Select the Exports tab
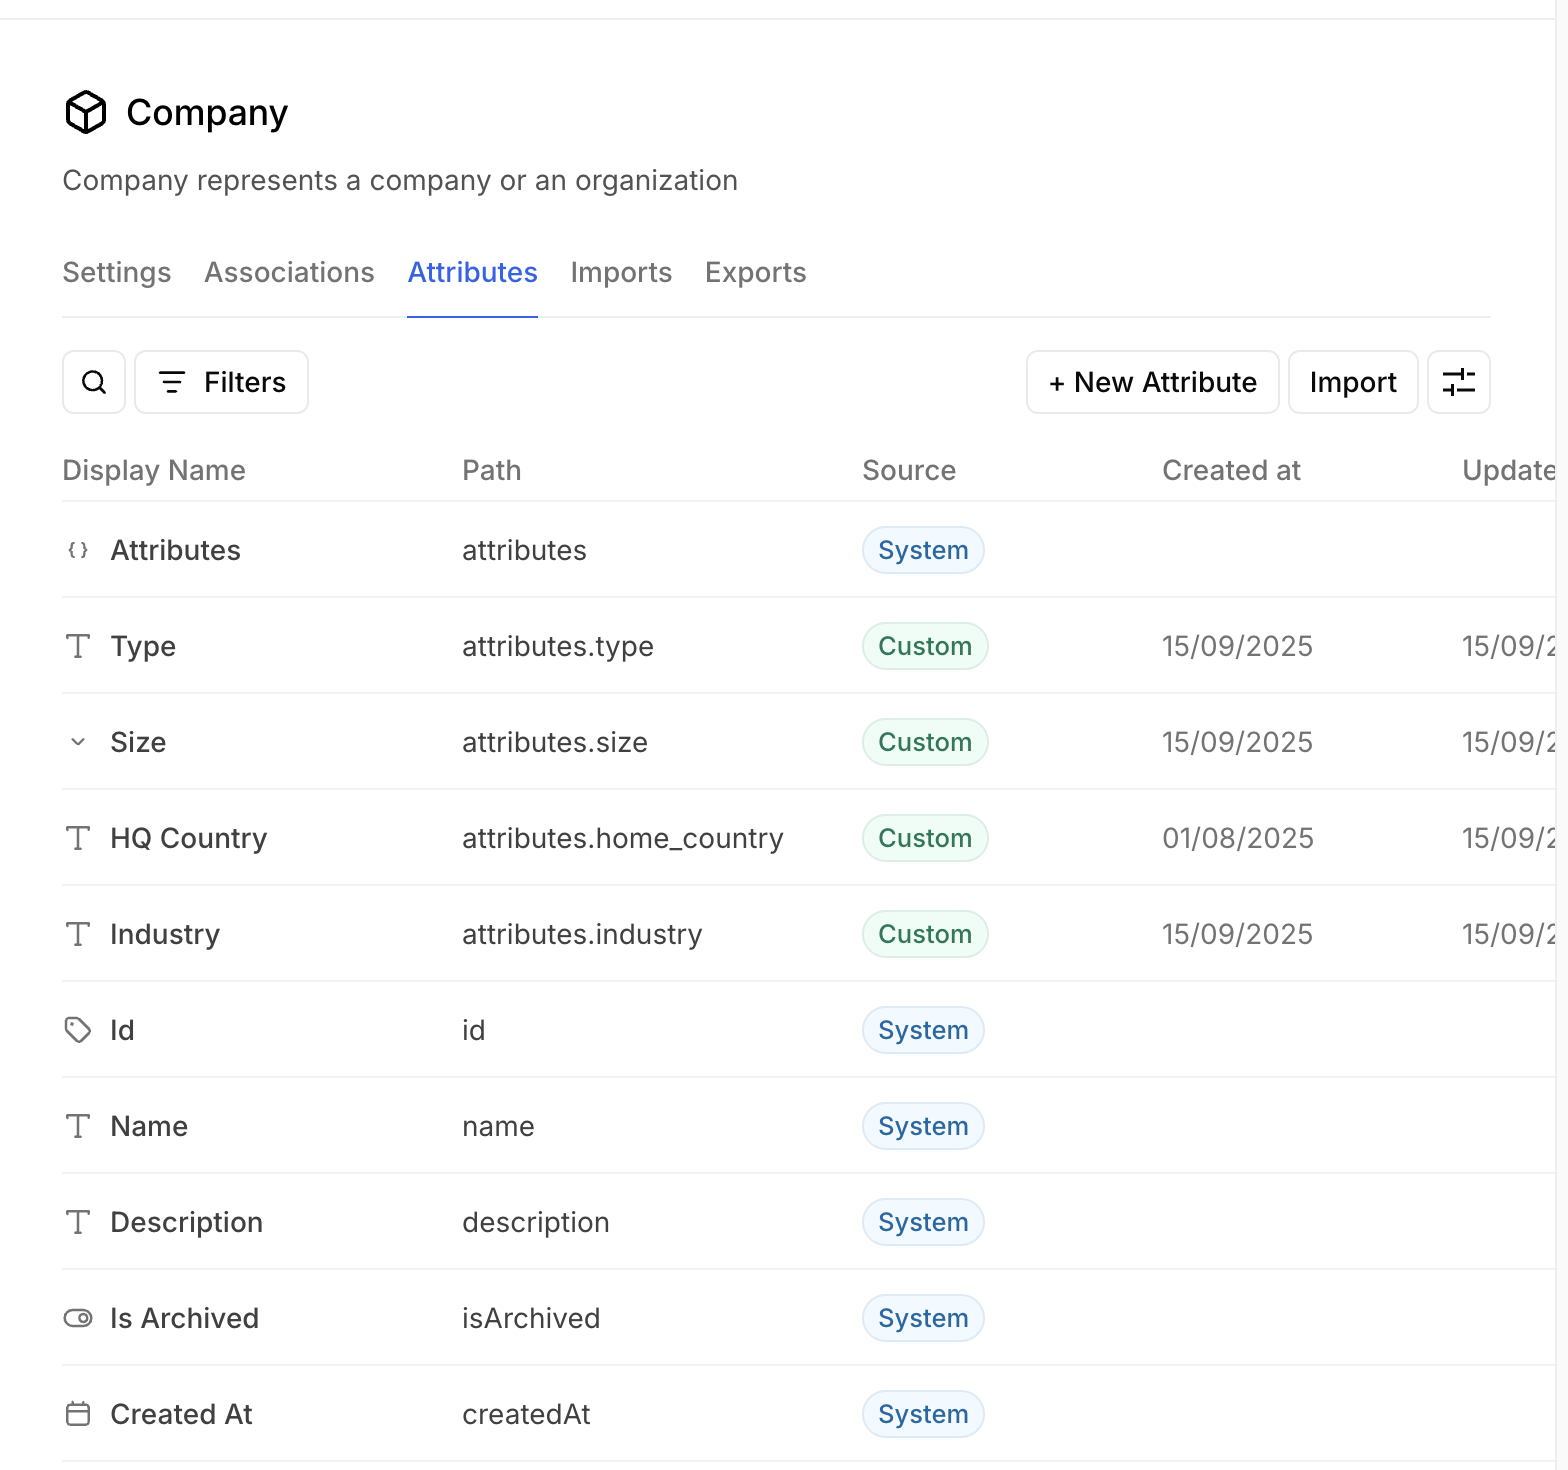The width and height of the screenshot is (1568, 1470). pyautogui.click(x=755, y=272)
